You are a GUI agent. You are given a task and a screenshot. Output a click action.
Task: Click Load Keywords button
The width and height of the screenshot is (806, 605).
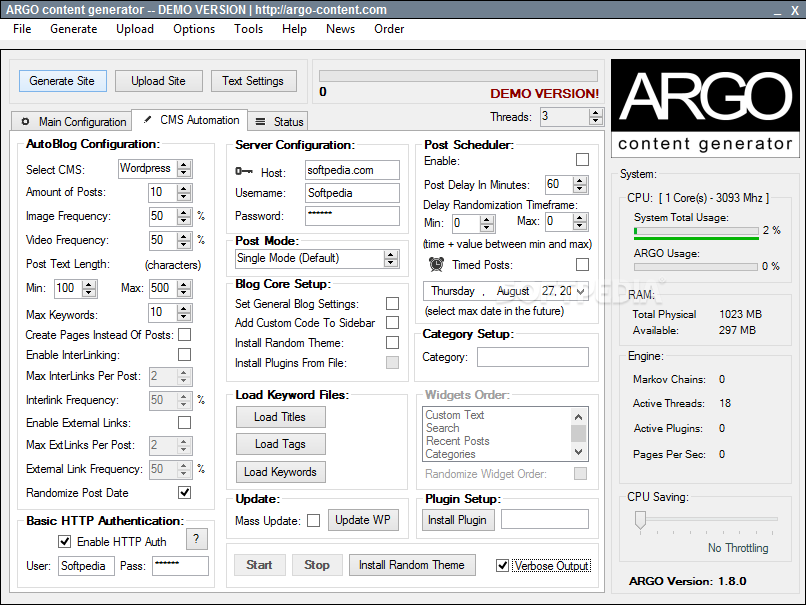(280, 472)
